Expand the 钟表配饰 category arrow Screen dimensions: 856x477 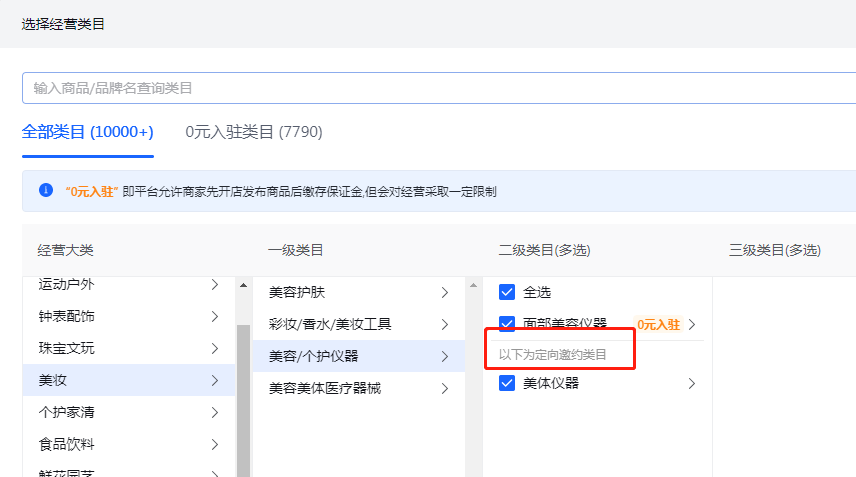click(x=214, y=317)
